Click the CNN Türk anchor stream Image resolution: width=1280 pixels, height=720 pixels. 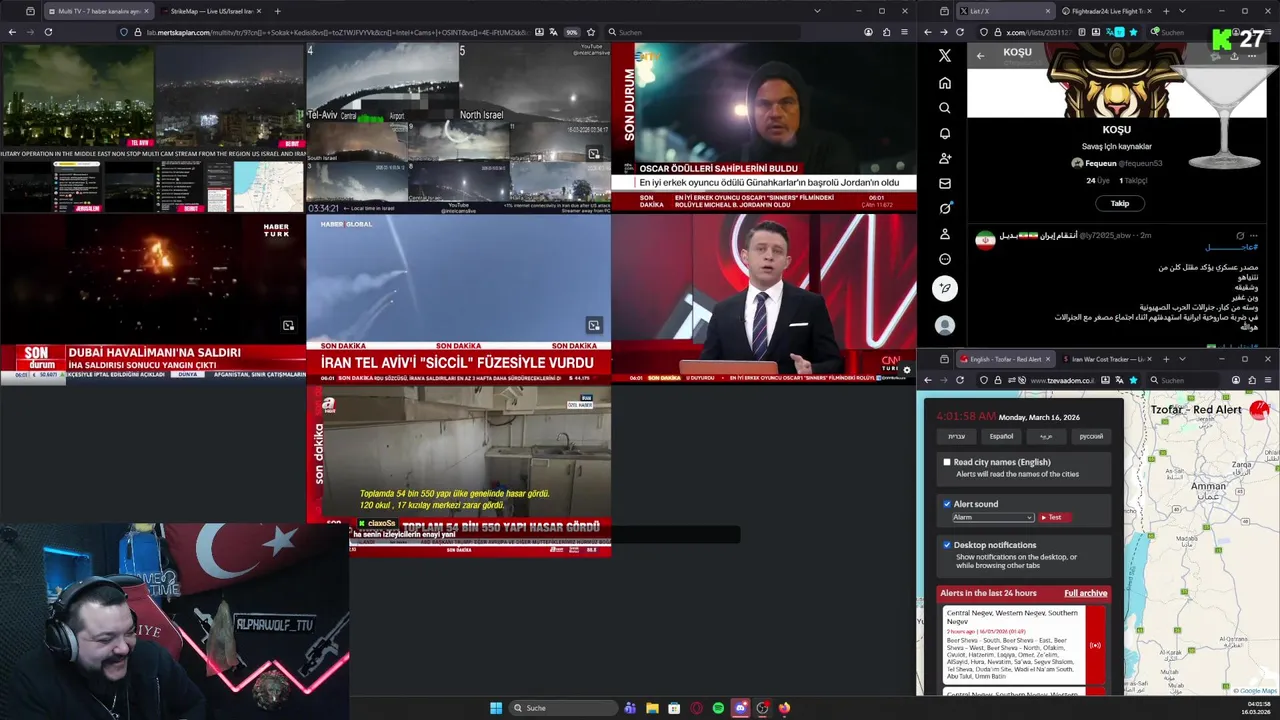(x=764, y=298)
